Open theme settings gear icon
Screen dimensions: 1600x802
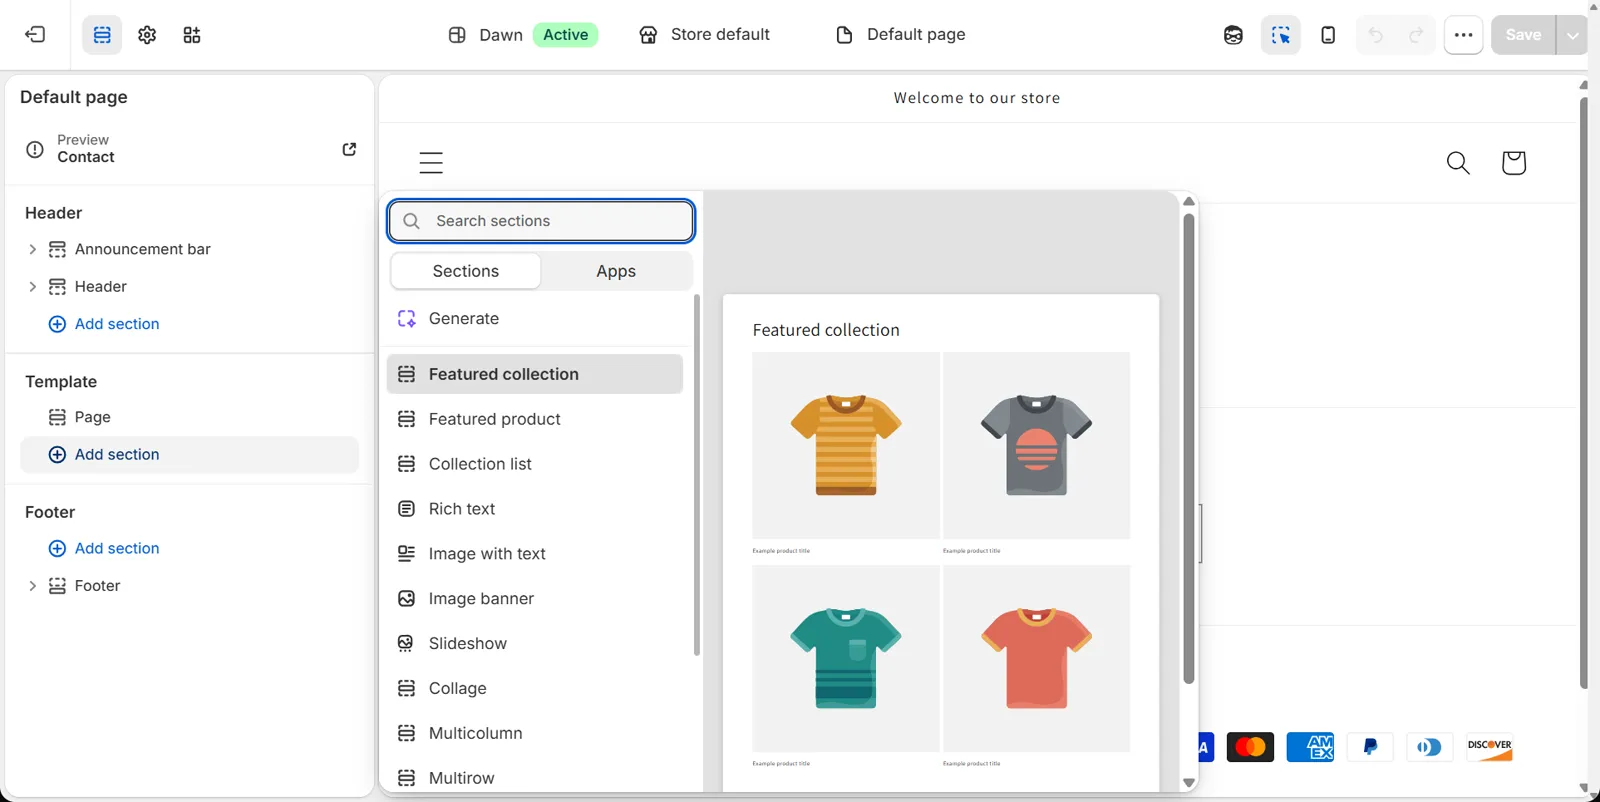[147, 35]
